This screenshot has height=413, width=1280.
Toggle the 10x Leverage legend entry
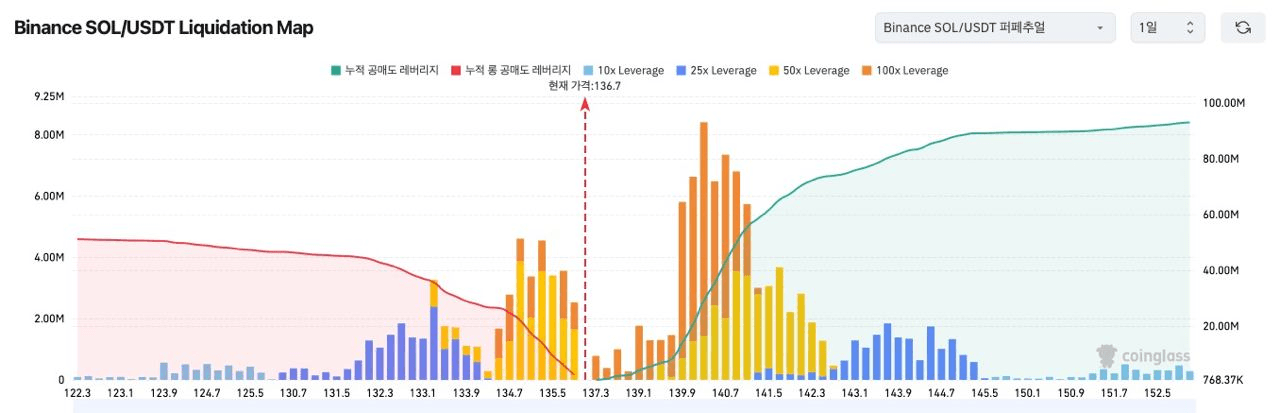[622, 70]
